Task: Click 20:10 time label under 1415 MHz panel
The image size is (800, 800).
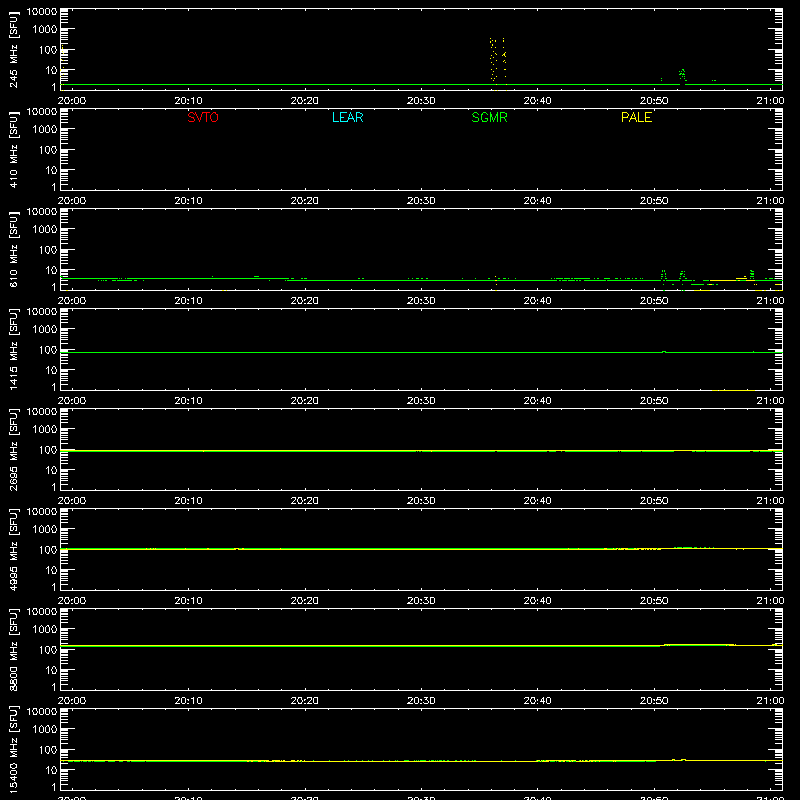Action: click(x=188, y=401)
